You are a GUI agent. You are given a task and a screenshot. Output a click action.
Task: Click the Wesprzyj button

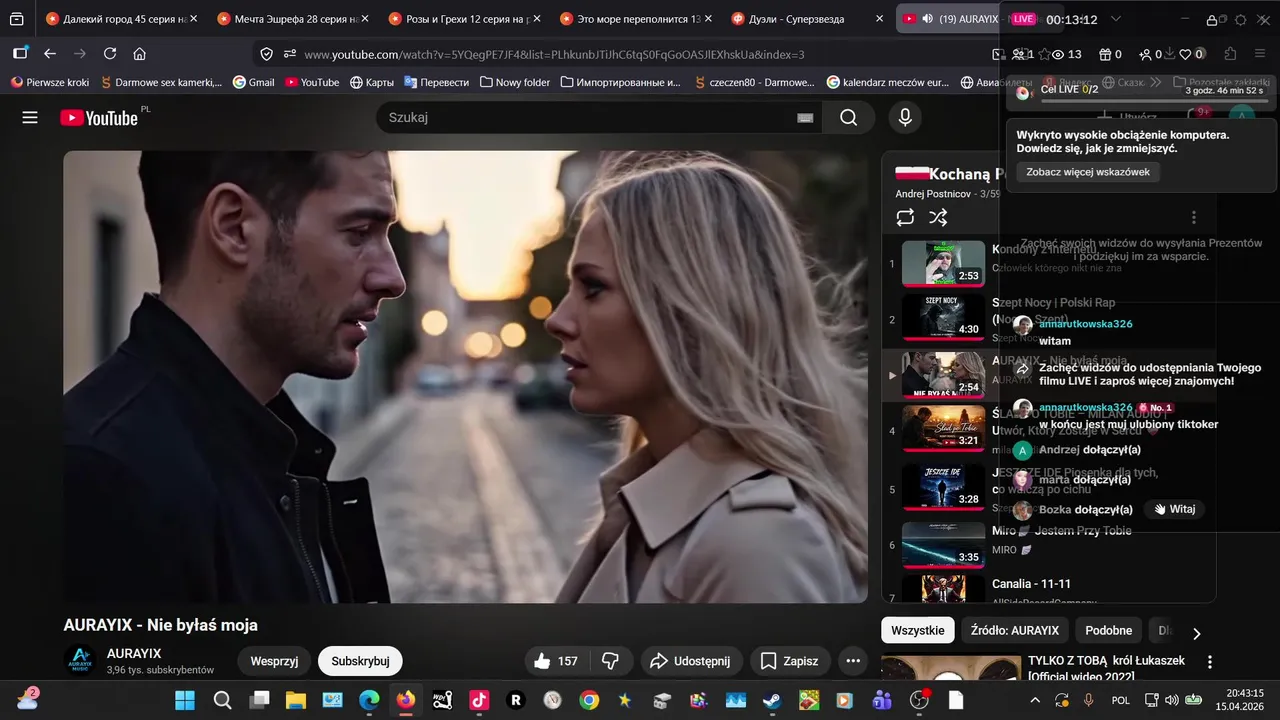274,661
